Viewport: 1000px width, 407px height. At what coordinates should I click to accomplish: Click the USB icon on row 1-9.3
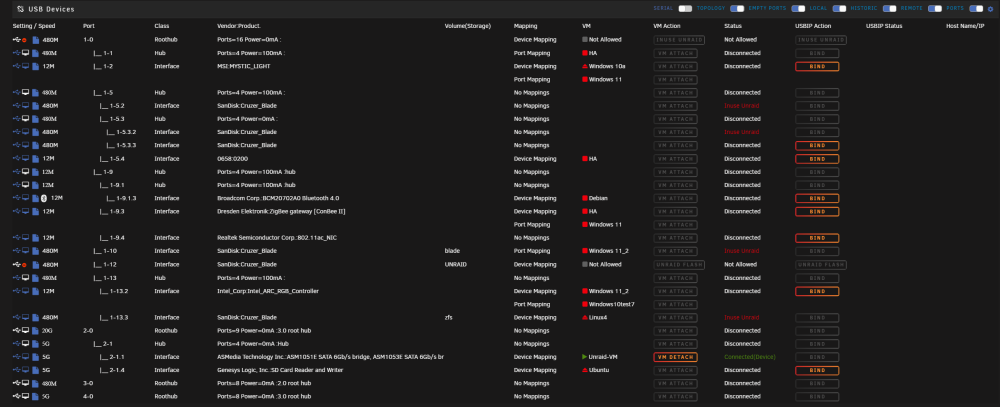coord(16,211)
